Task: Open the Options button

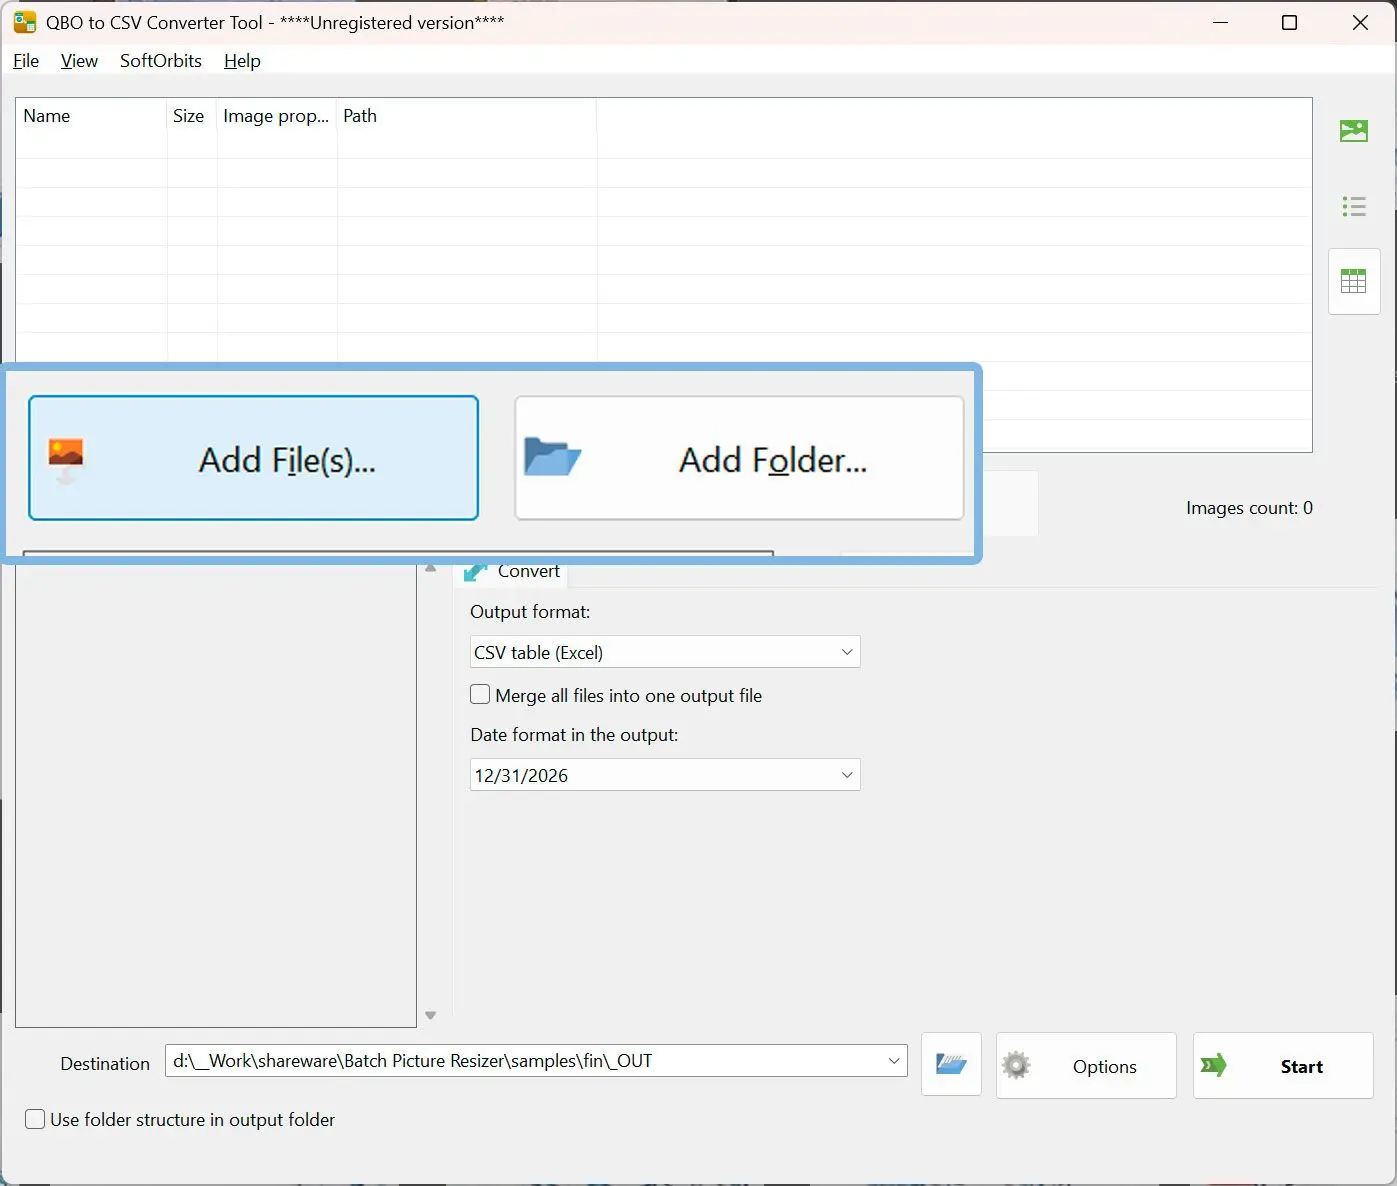Action: click(x=1086, y=1065)
